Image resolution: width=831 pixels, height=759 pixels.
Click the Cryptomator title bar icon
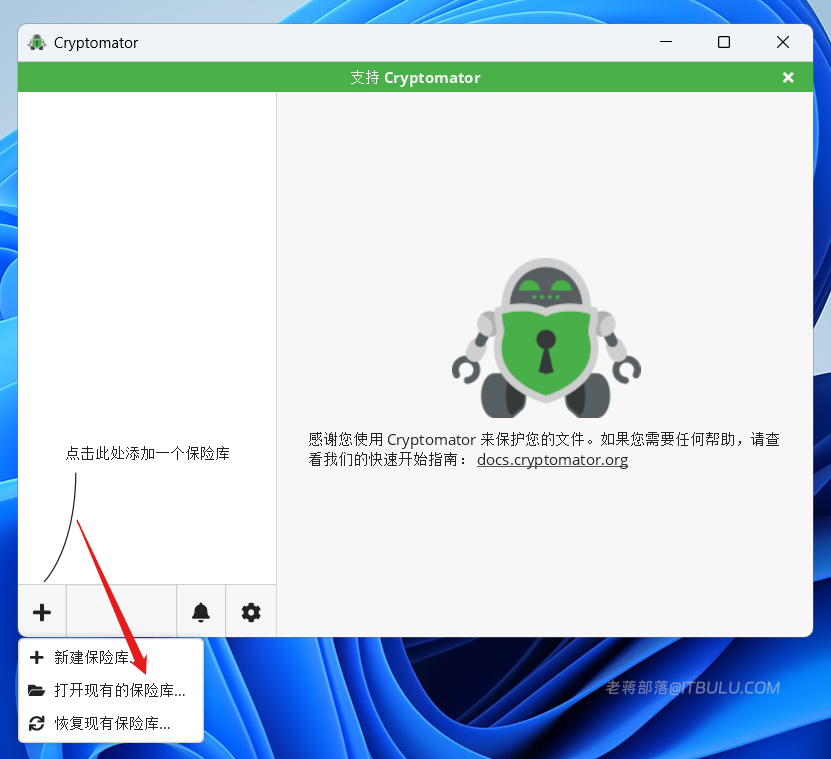coord(37,42)
